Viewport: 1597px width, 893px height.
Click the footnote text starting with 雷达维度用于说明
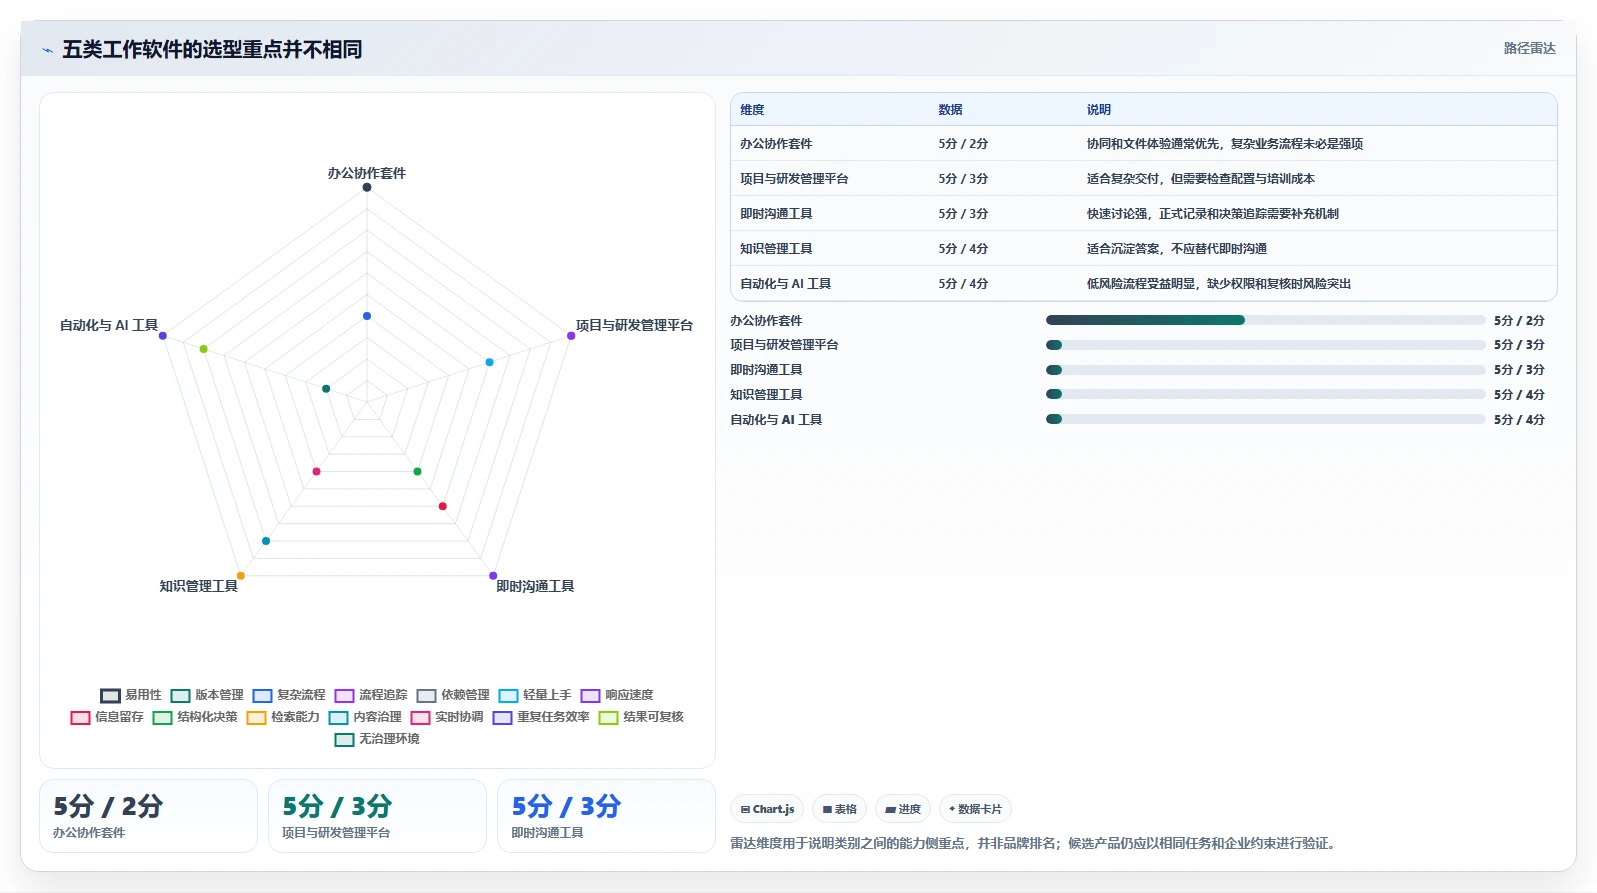[1034, 843]
